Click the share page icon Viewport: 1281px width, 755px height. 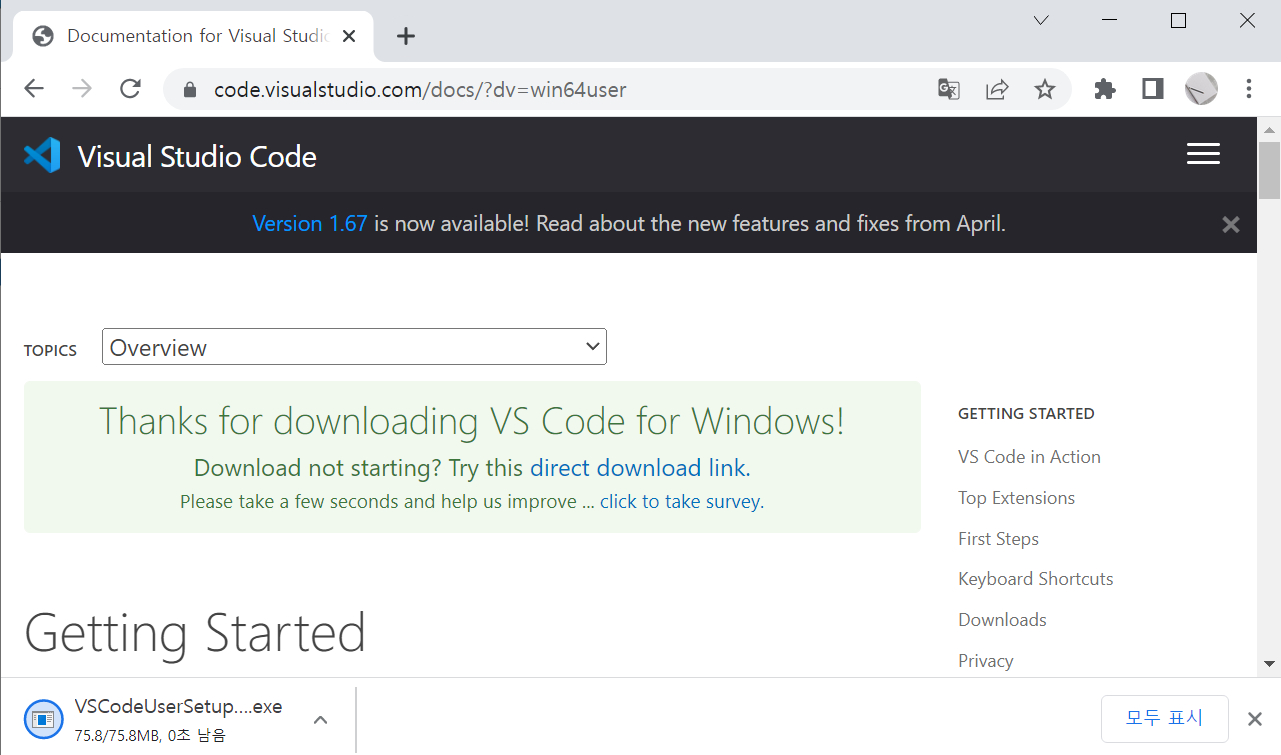coord(997,89)
